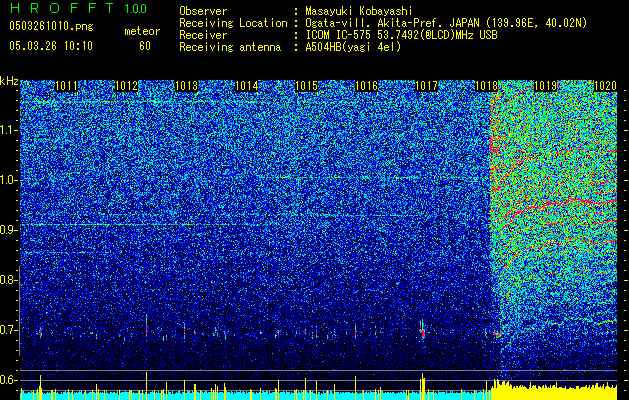Click the HROFFT 1.0.0 title text

[78, 8]
